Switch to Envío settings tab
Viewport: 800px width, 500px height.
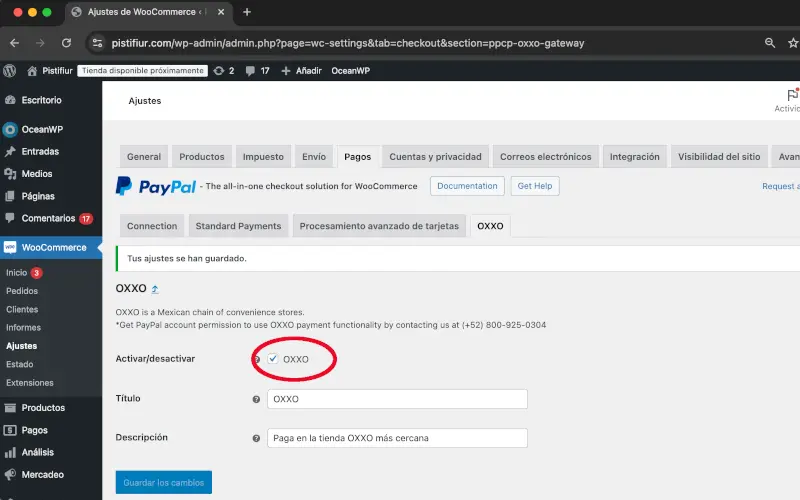(314, 157)
